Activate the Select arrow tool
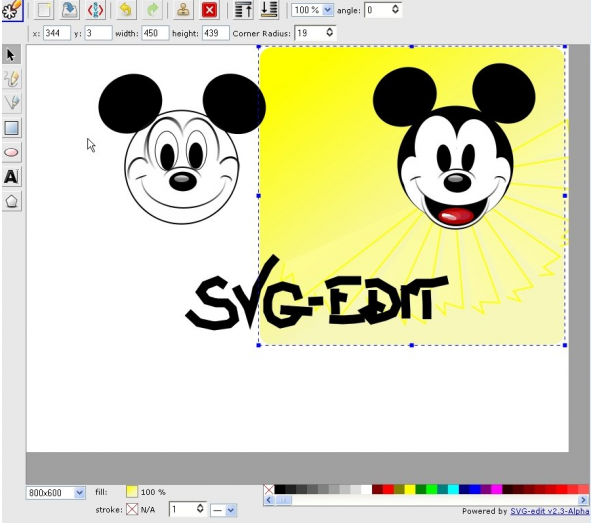The width and height of the screenshot is (592, 523). pyautogui.click(x=11, y=55)
